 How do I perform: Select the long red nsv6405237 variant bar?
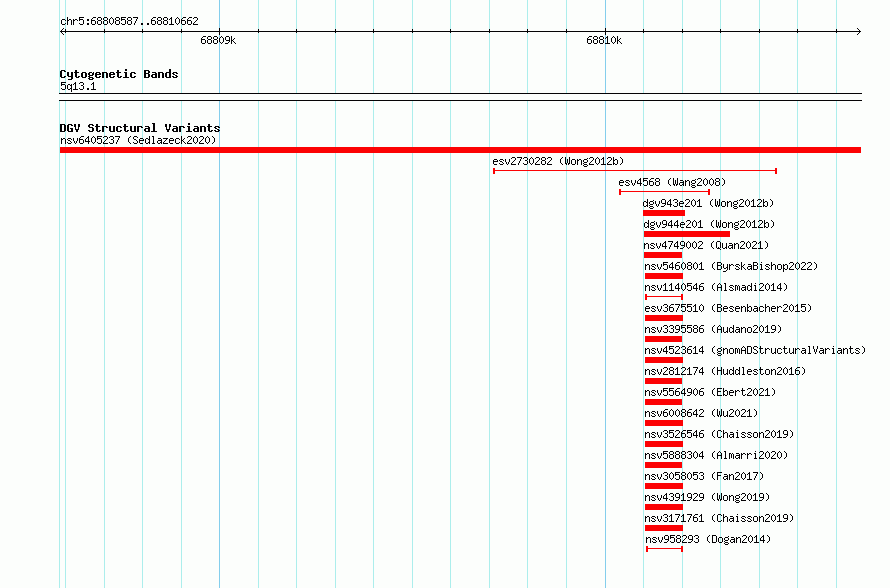pos(460,150)
